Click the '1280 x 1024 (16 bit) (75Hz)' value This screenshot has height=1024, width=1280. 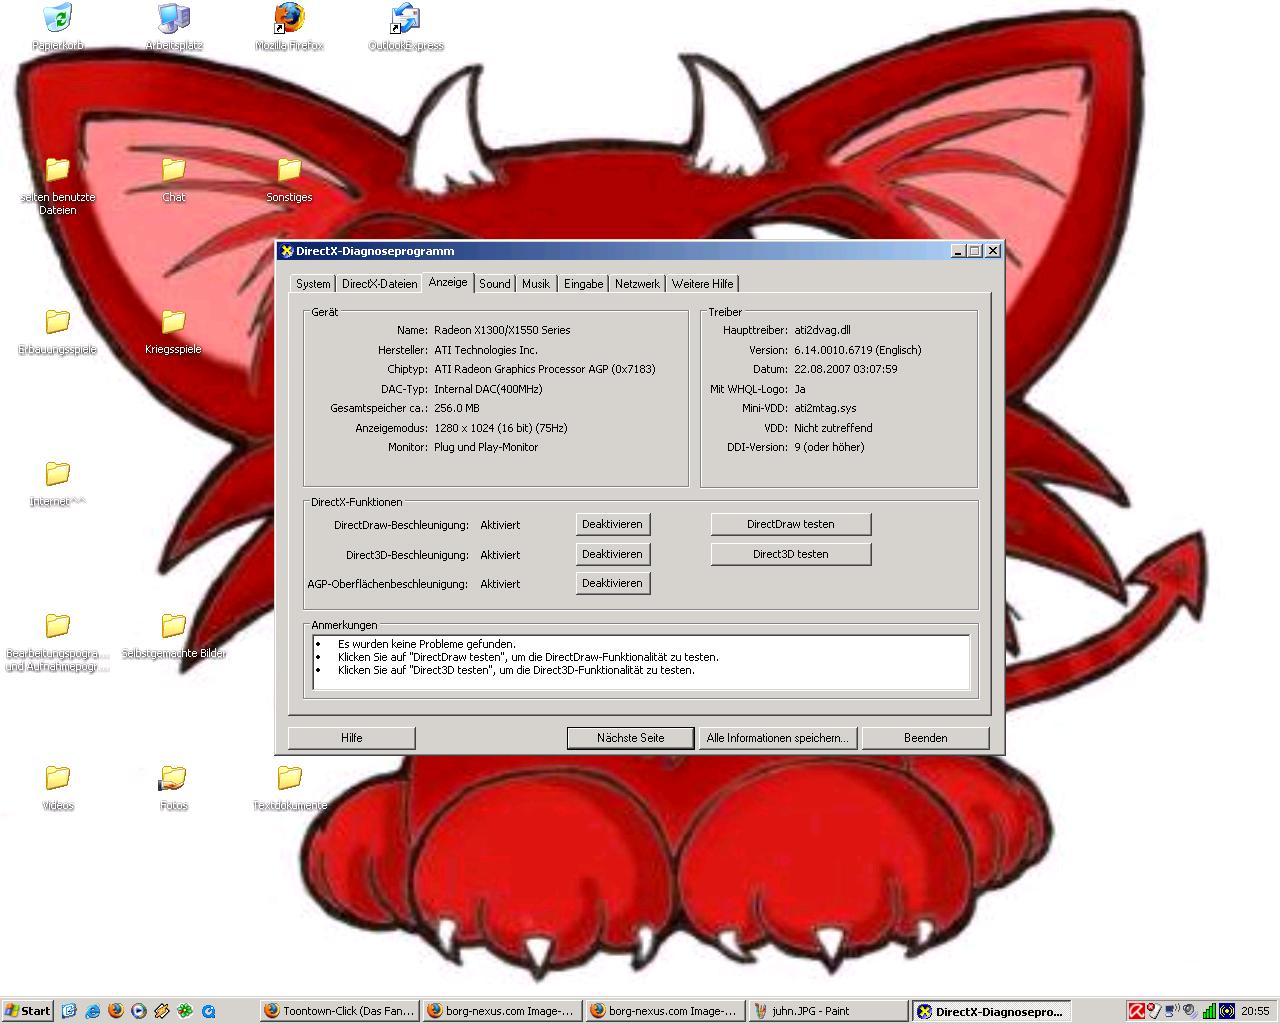500,428
